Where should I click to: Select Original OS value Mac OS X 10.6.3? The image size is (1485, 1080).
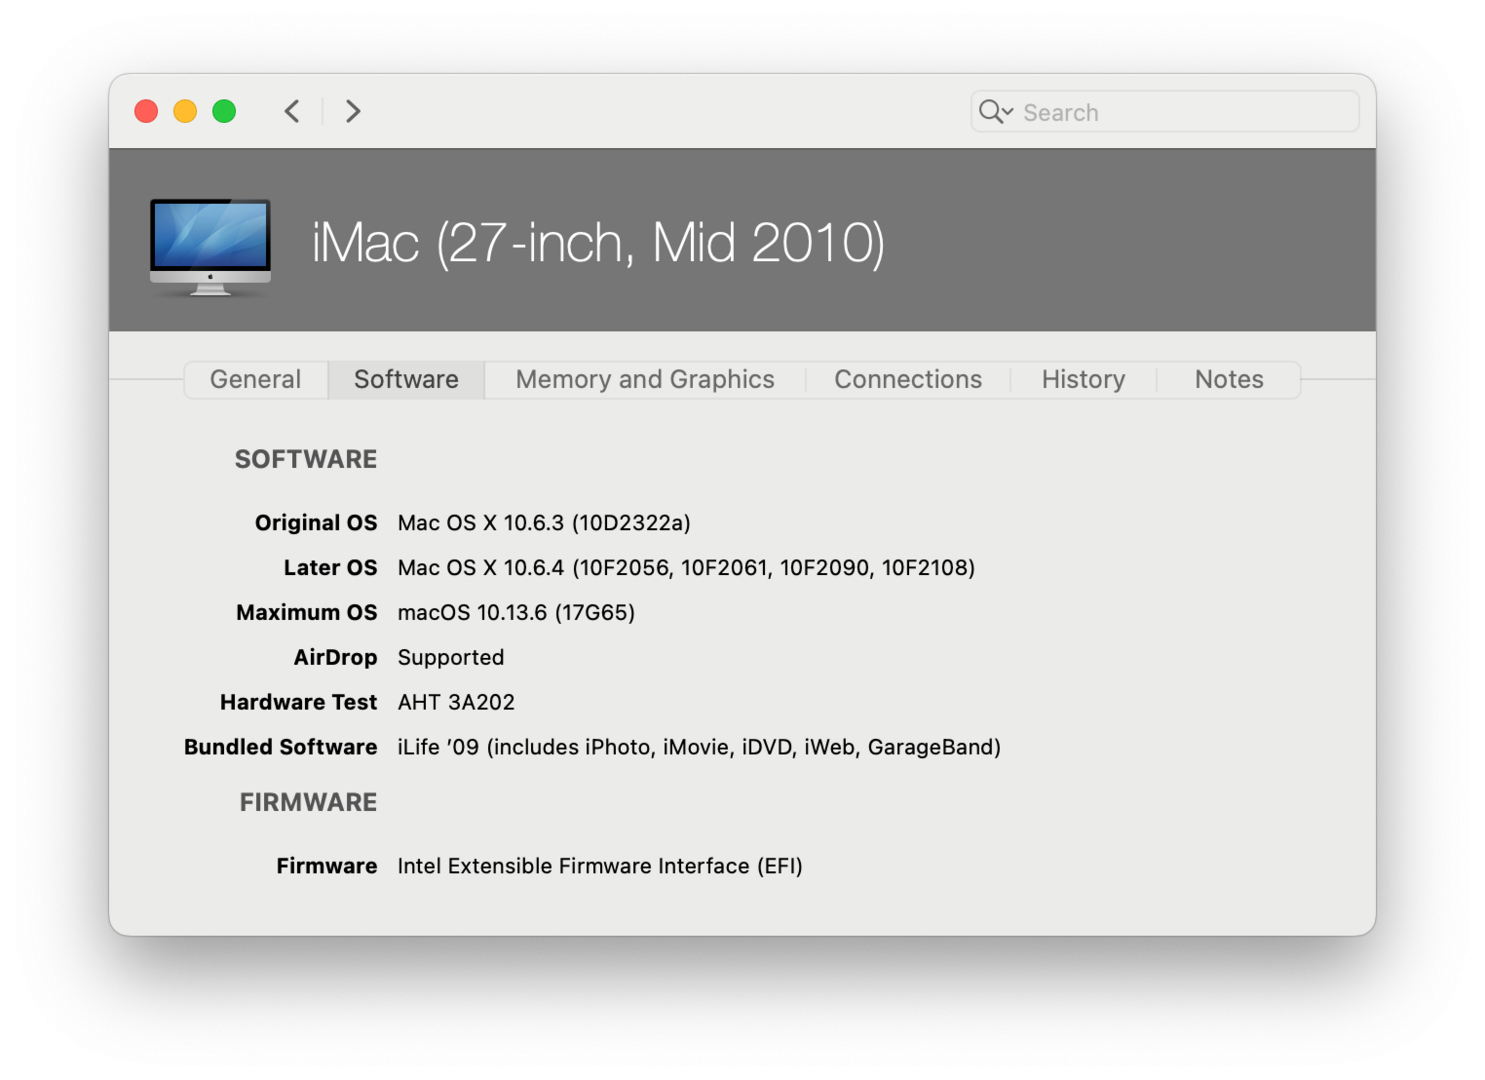tap(544, 523)
